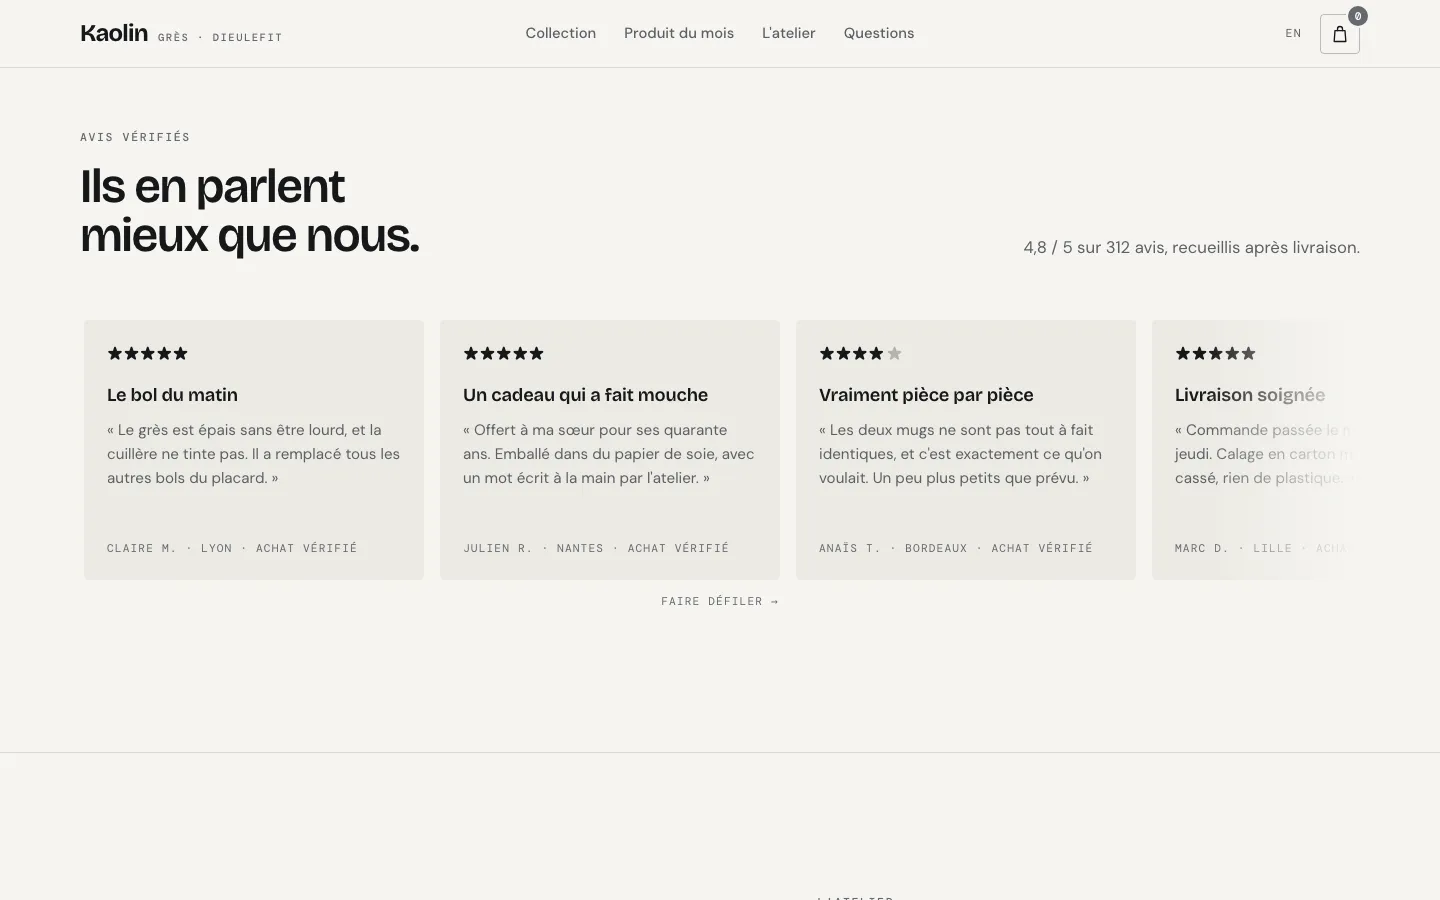Click the Faire défiler arrow label
This screenshot has width=1440, height=900.
point(720,601)
